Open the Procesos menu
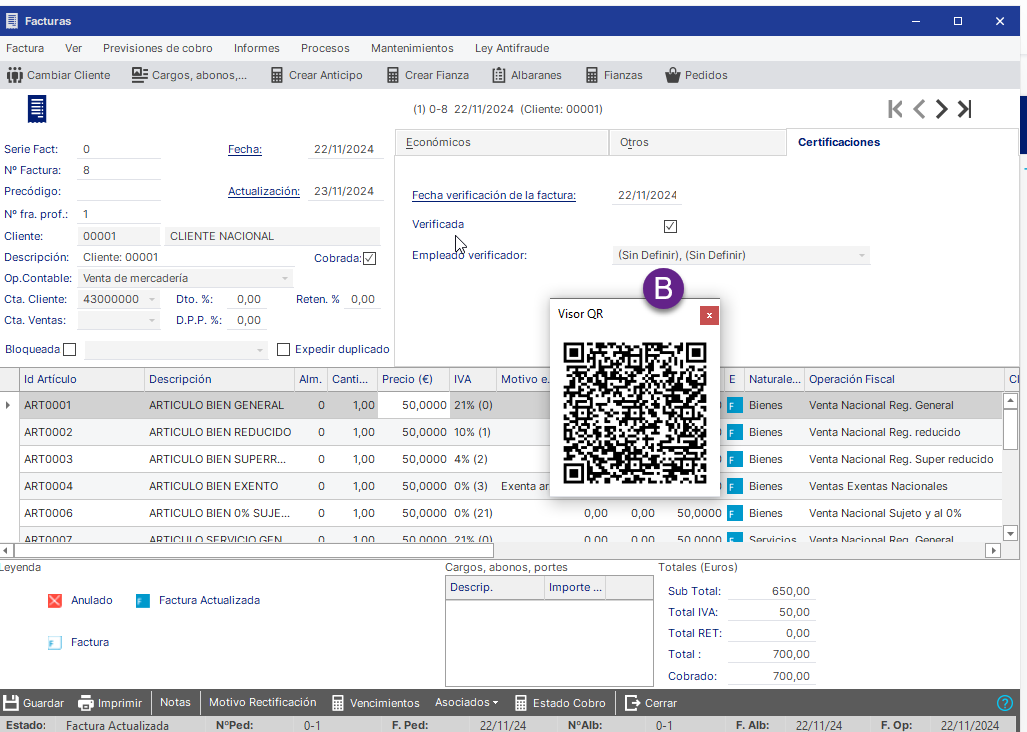Image resolution: width=1027 pixels, height=732 pixels. (x=326, y=48)
